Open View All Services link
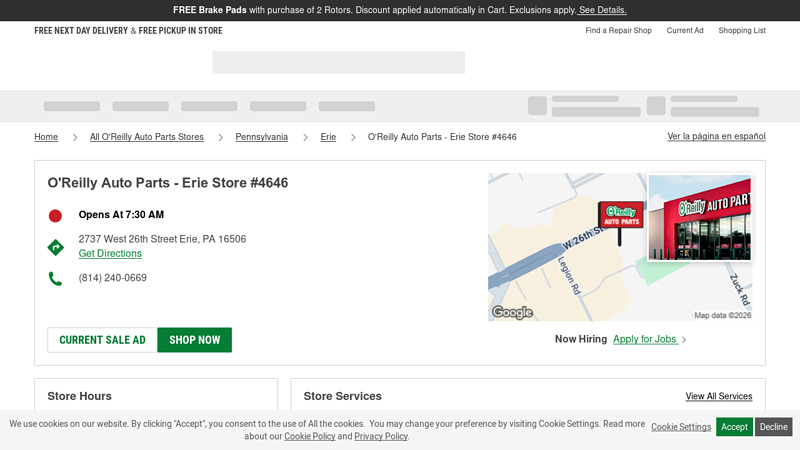This screenshot has height=450, width=800. [718, 396]
